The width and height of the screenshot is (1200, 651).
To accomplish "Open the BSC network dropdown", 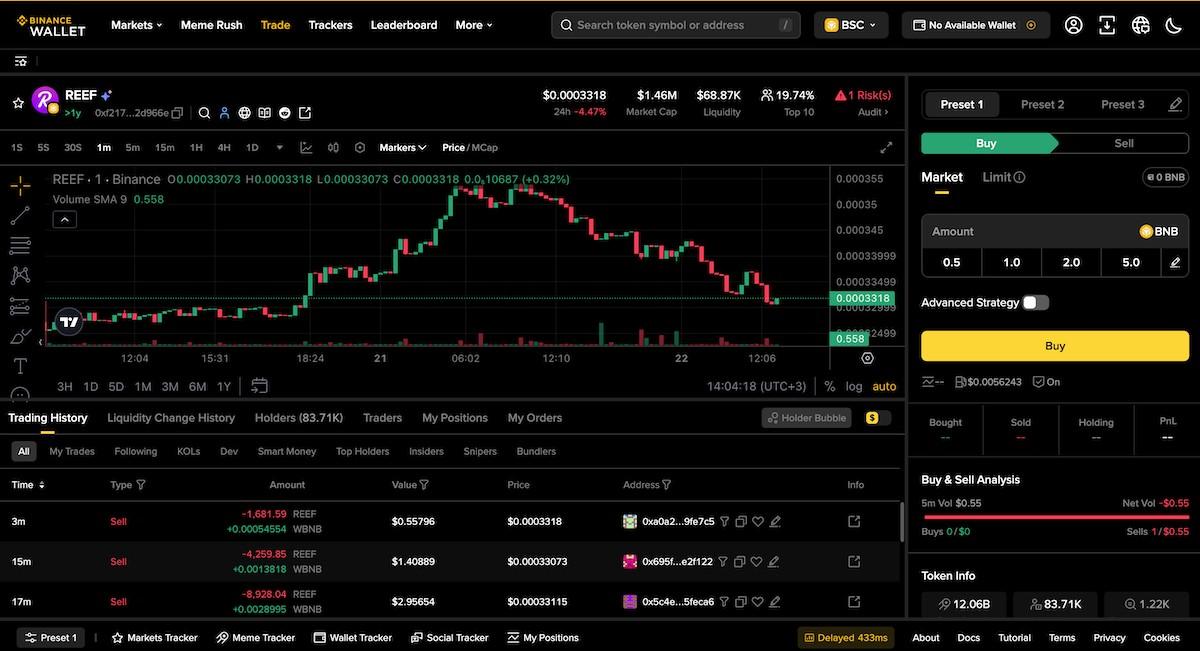I will pyautogui.click(x=851, y=24).
